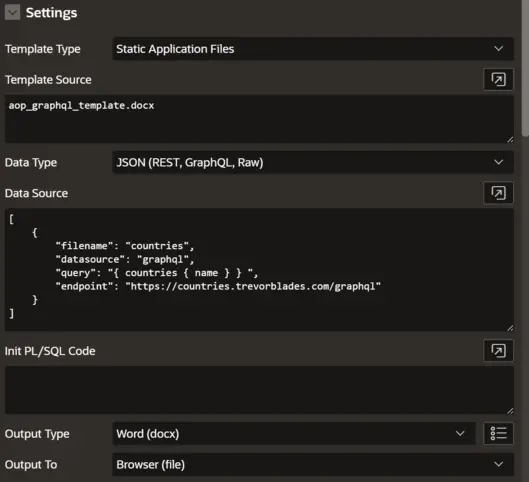Image resolution: width=529 pixels, height=482 pixels.
Task: Click the Data Source label
Action: [36, 193]
